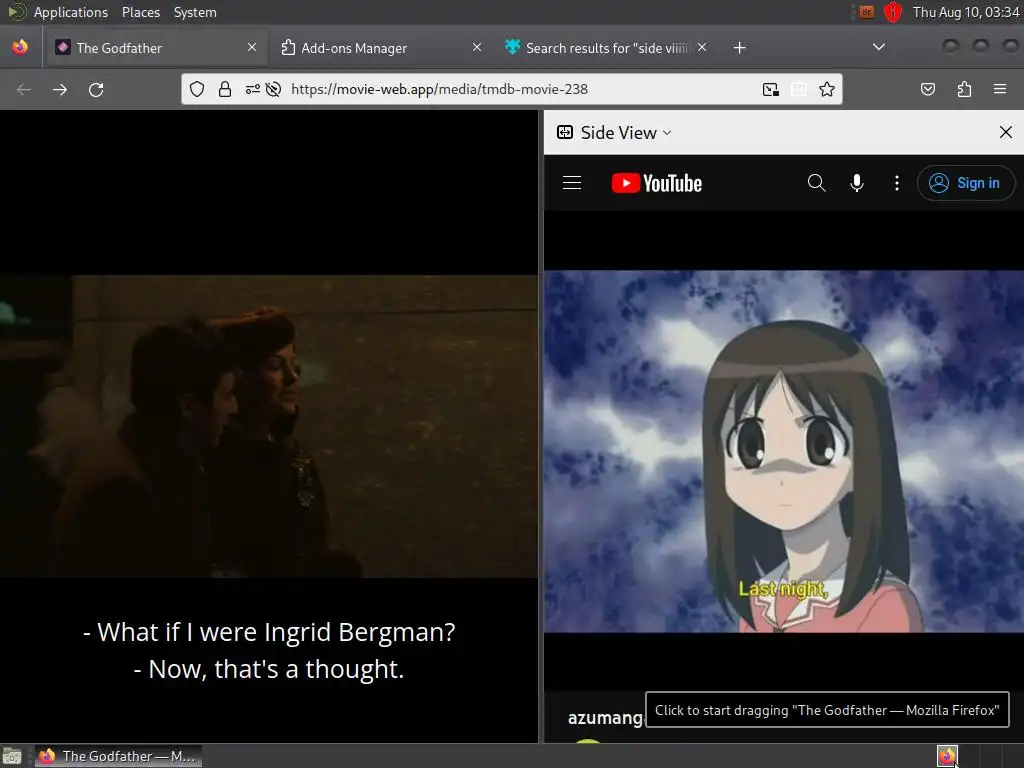Sign in to YouTube
The image size is (1024, 768).
click(966, 183)
